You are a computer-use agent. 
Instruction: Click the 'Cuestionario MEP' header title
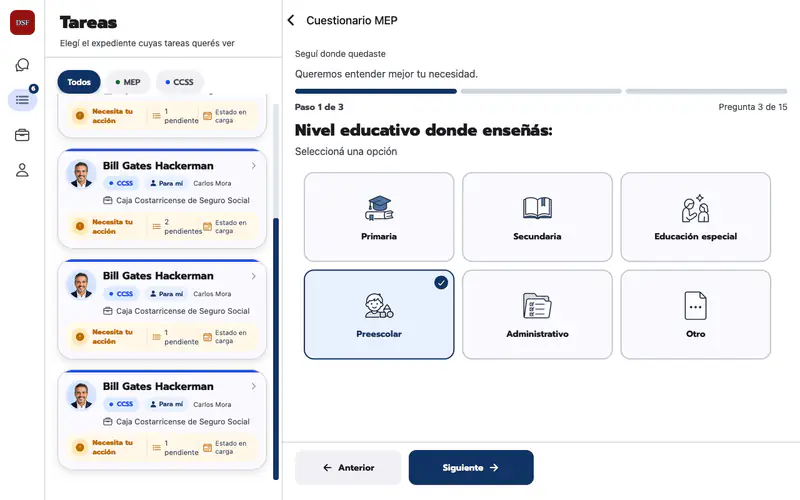click(x=352, y=20)
